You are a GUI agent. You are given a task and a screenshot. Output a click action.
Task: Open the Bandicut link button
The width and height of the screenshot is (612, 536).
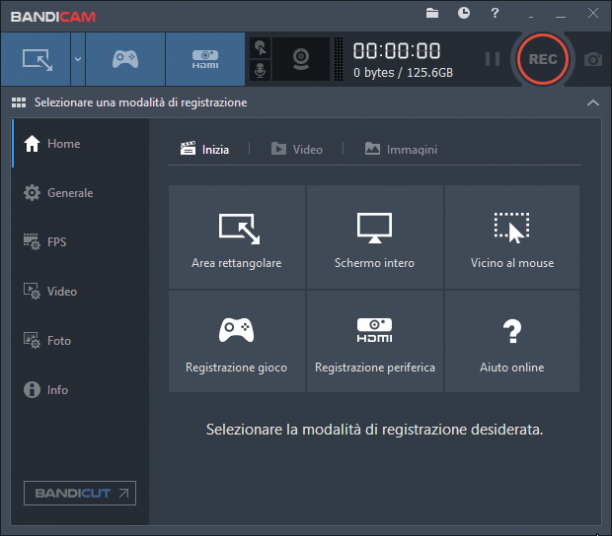point(80,493)
